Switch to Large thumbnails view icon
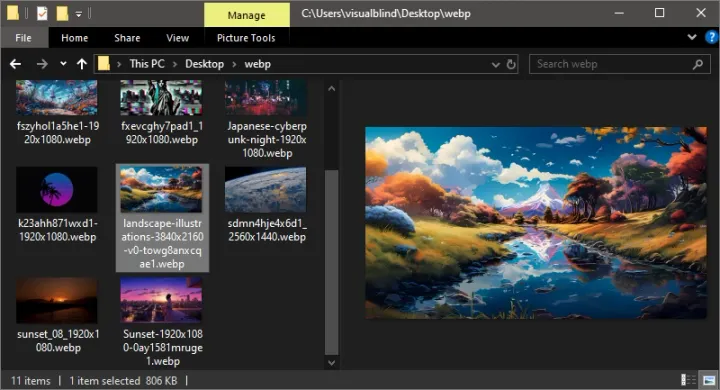The width and height of the screenshot is (720, 390). 709,380
